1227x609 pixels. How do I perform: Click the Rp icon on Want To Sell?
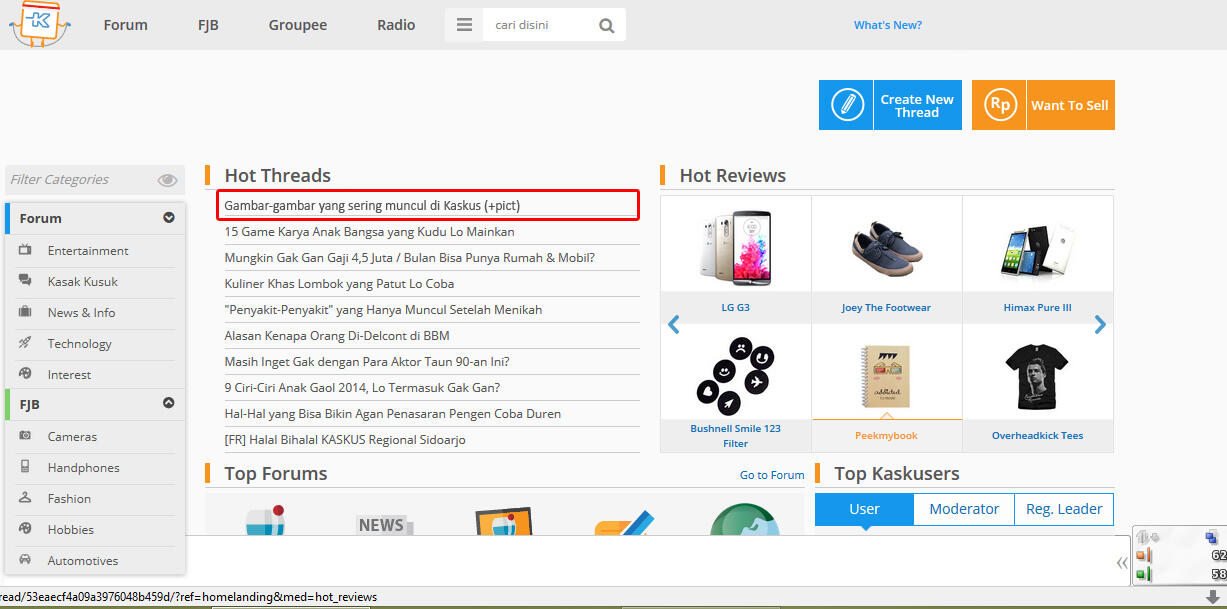click(999, 105)
